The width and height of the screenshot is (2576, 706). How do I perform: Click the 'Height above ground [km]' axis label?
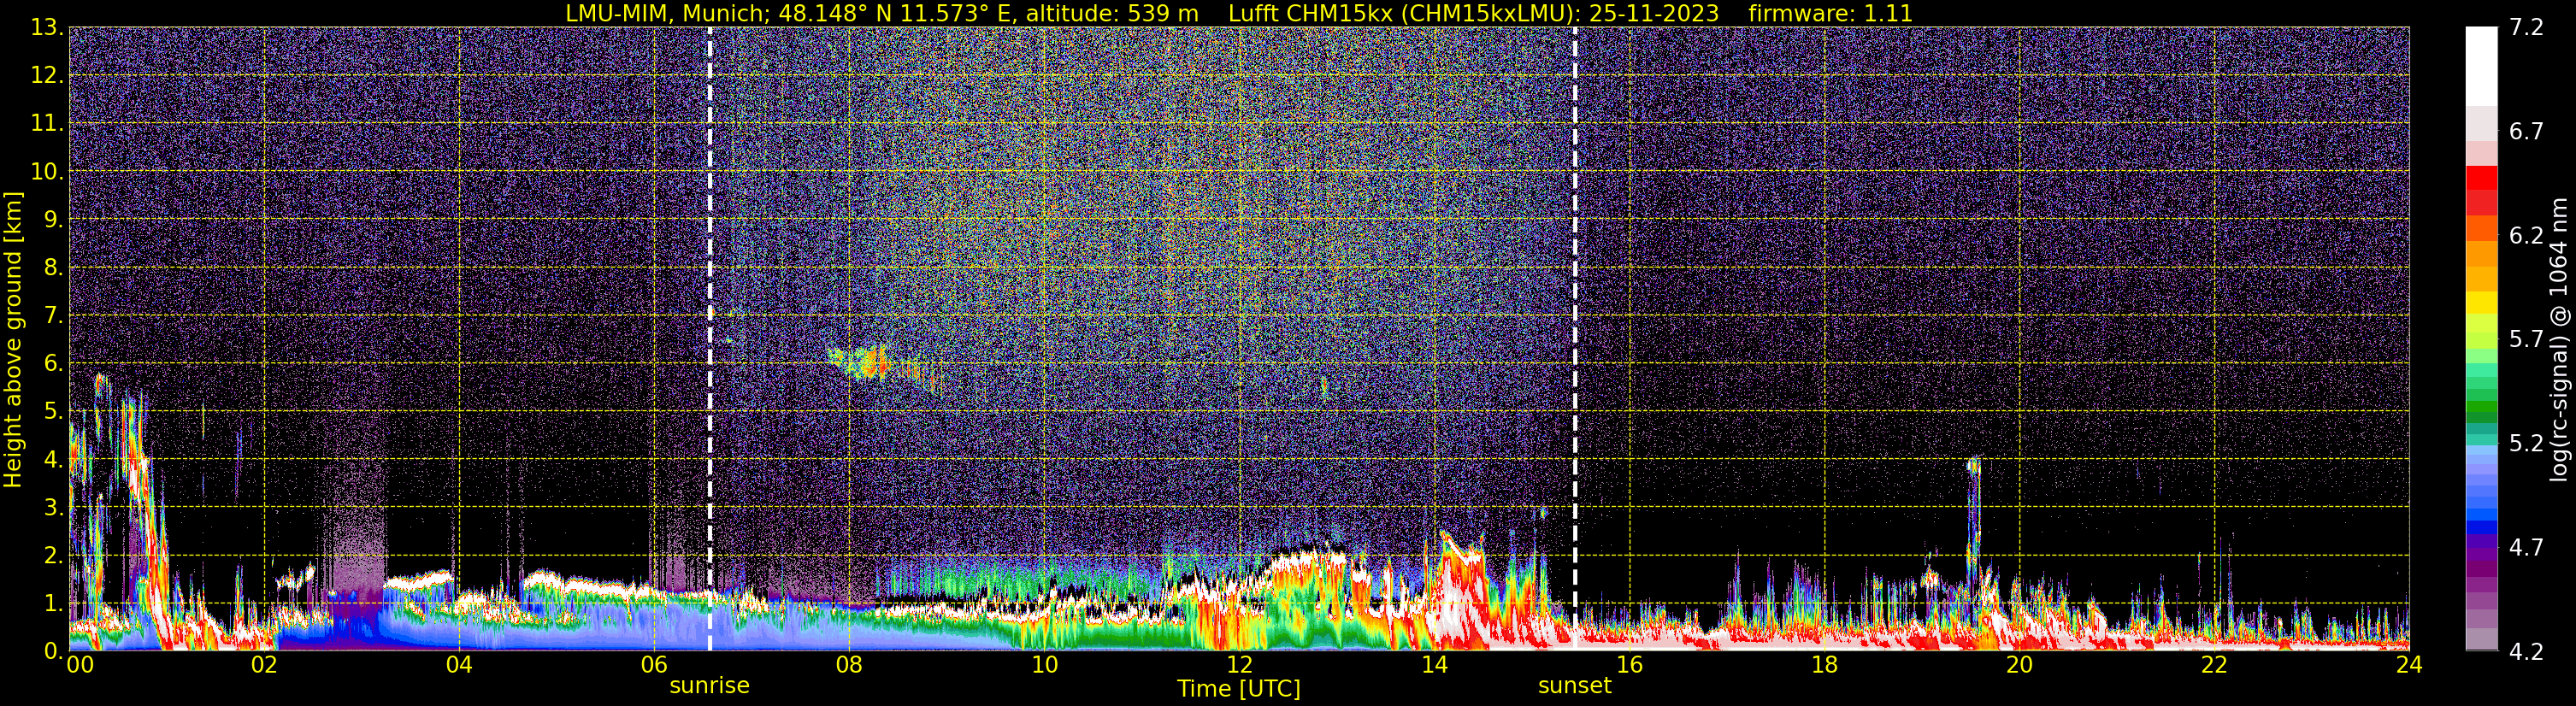click(13, 339)
